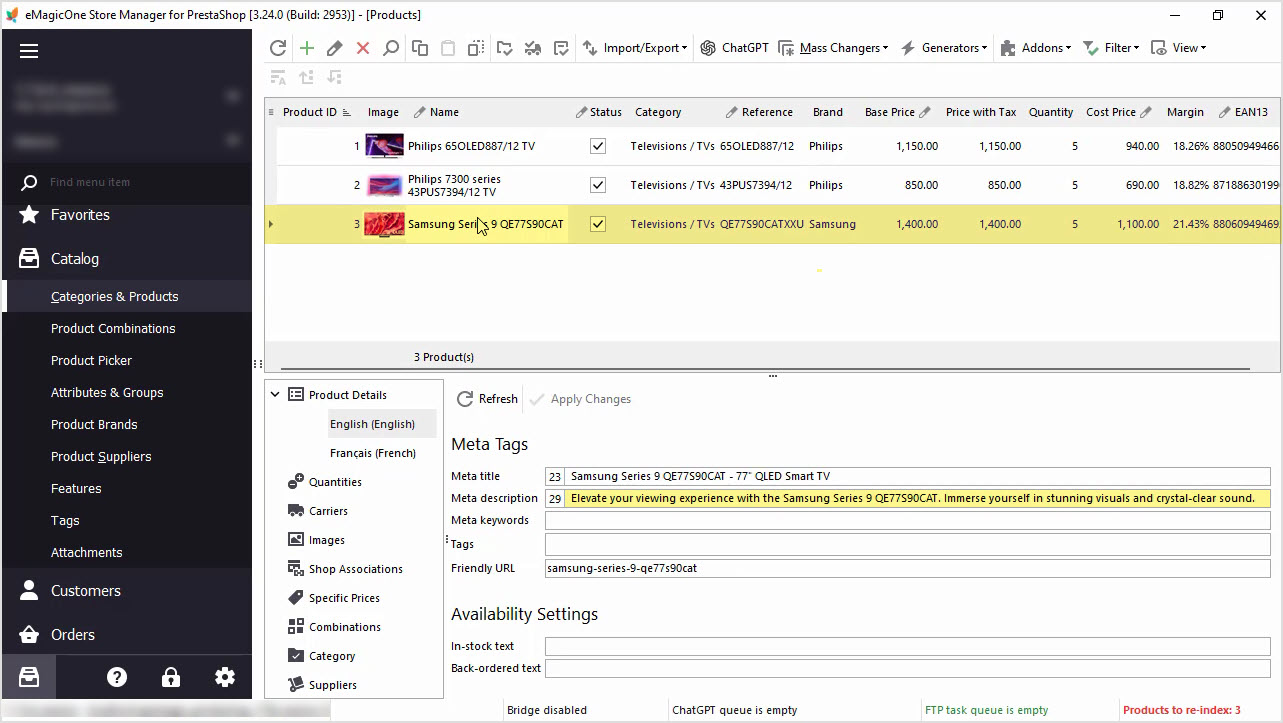Image resolution: width=1283 pixels, height=723 pixels.
Task: Copy product with the copy icon
Action: [420, 48]
